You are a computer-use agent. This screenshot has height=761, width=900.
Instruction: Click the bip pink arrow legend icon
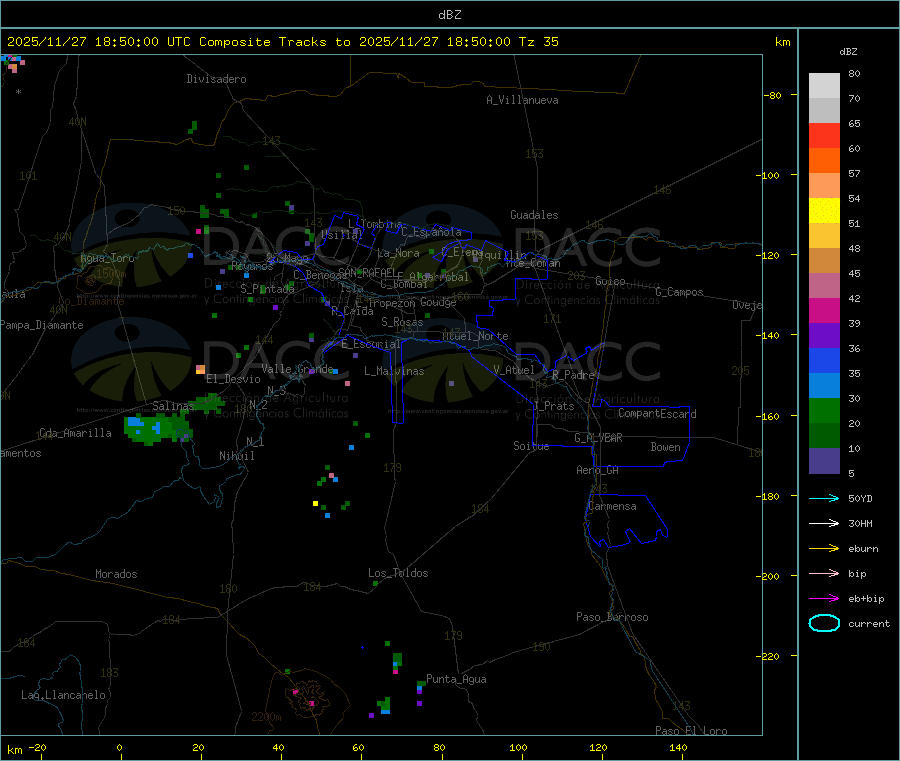(x=824, y=573)
